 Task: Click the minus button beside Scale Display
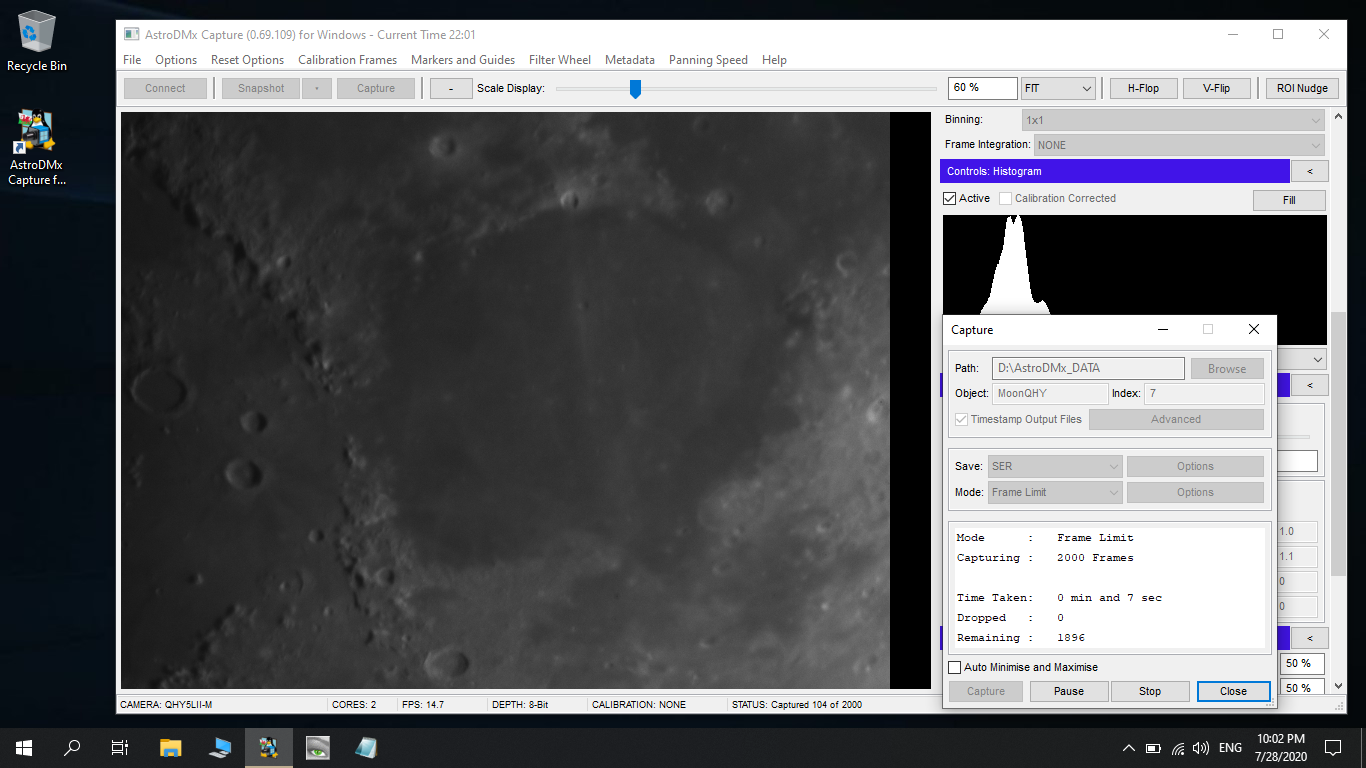452,88
